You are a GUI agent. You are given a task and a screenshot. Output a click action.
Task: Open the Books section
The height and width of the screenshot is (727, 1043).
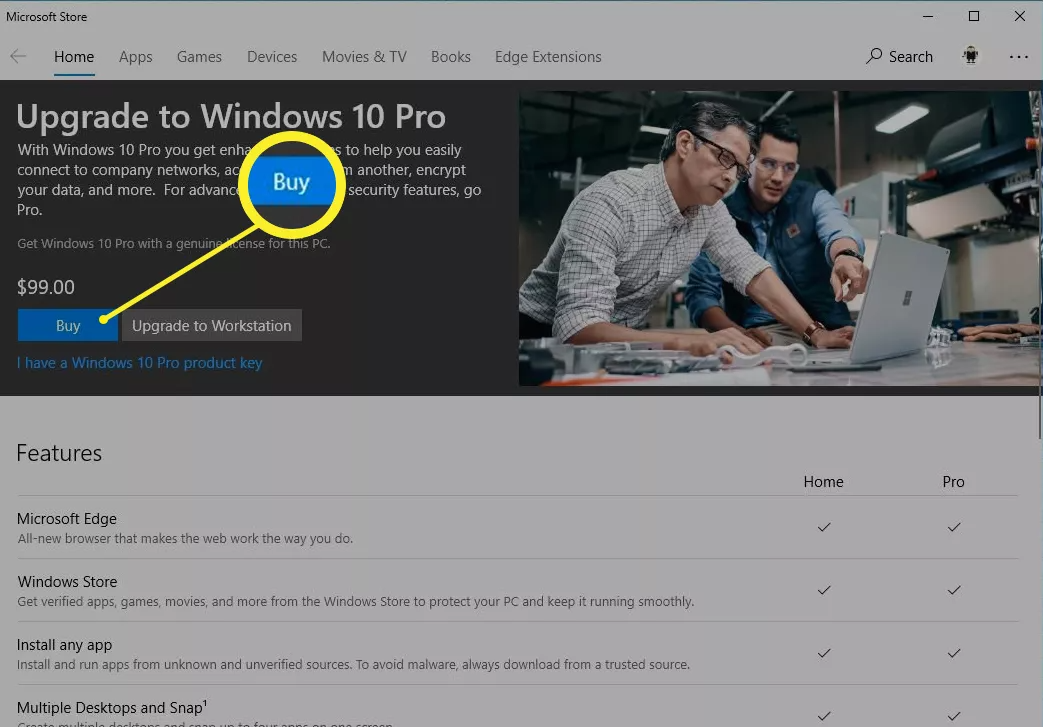click(x=450, y=57)
